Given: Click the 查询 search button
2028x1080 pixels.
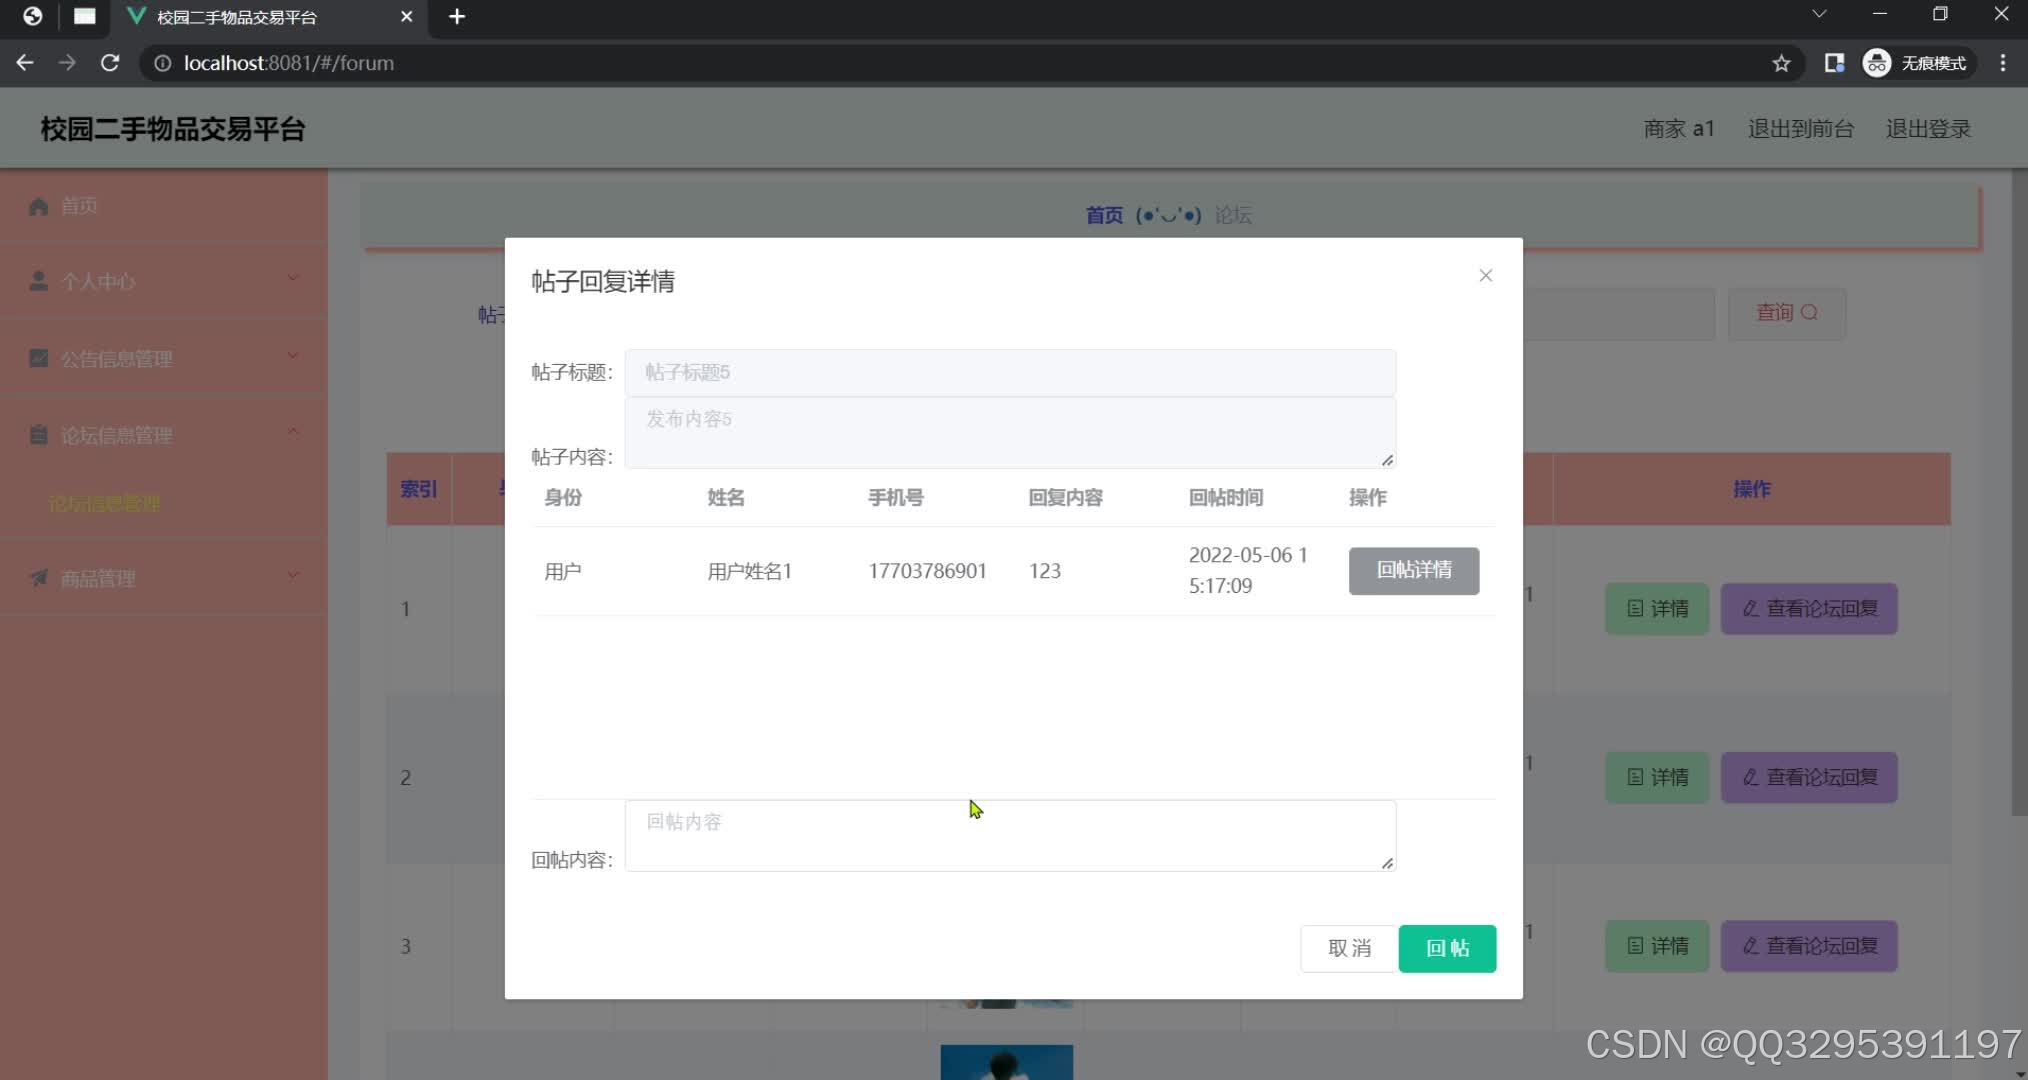Looking at the screenshot, I should [1786, 313].
